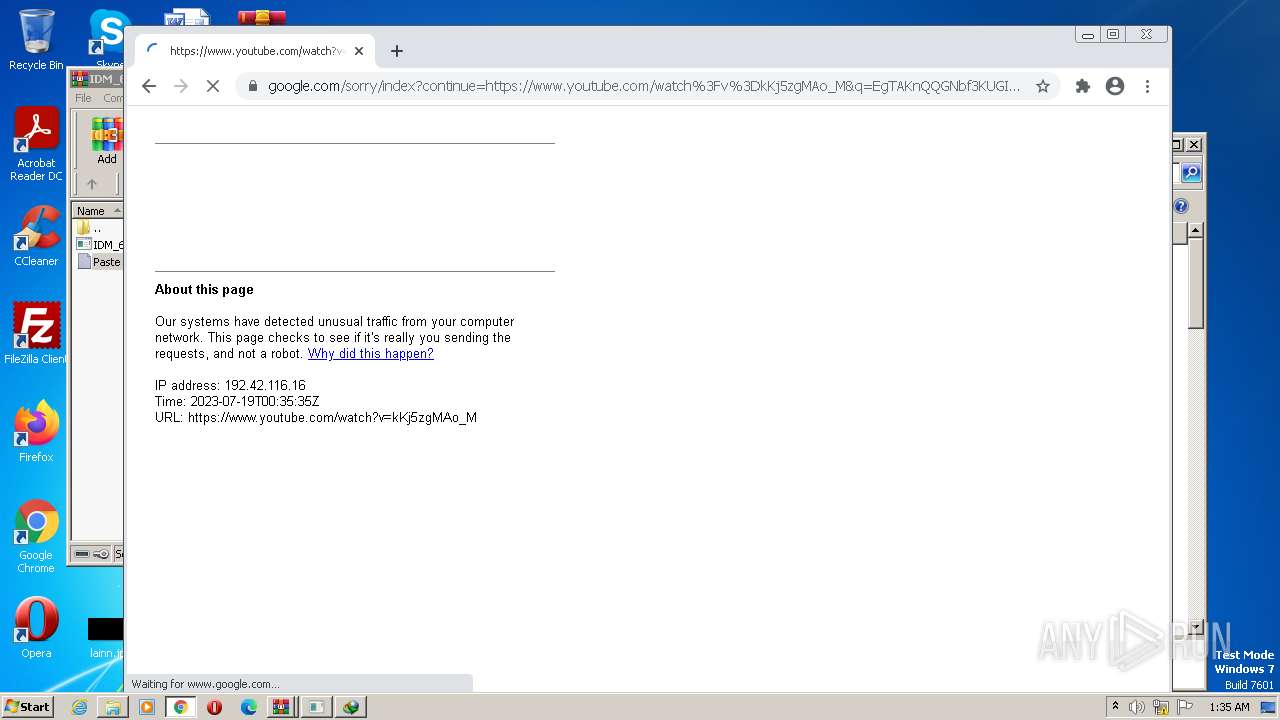Open the help question mark in background window

click(x=1181, y=206)
